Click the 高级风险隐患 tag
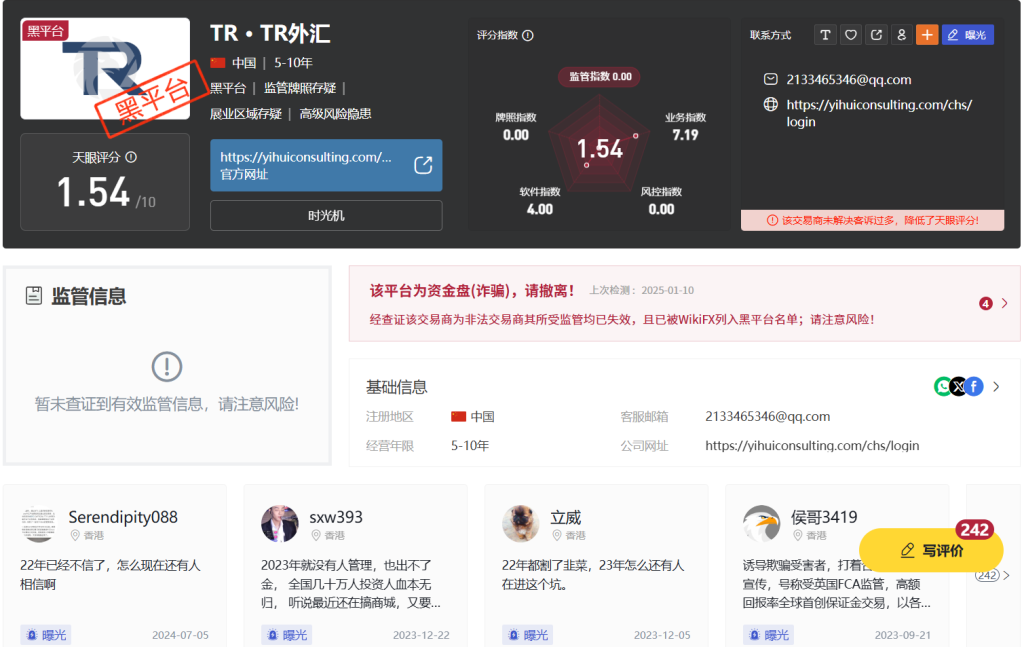Viewport: 1024px width, 647px height. pos(335,114)
